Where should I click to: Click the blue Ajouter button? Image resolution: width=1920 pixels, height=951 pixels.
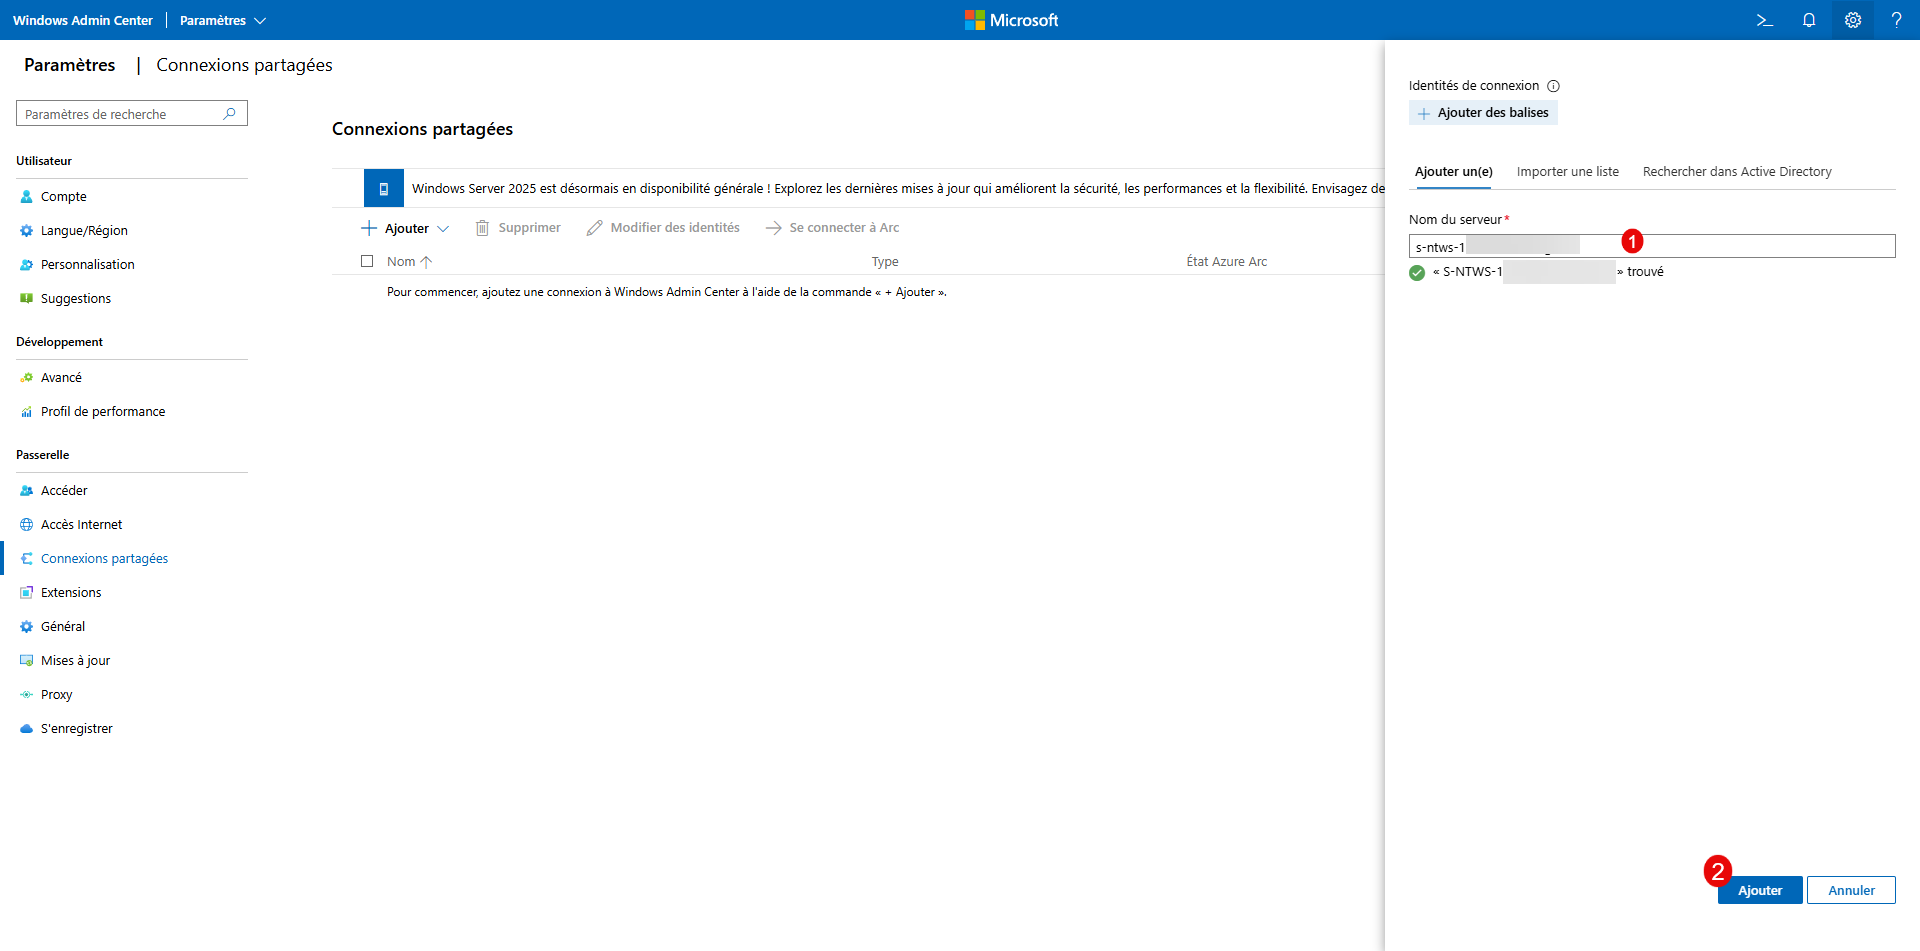click(1759, 890)
